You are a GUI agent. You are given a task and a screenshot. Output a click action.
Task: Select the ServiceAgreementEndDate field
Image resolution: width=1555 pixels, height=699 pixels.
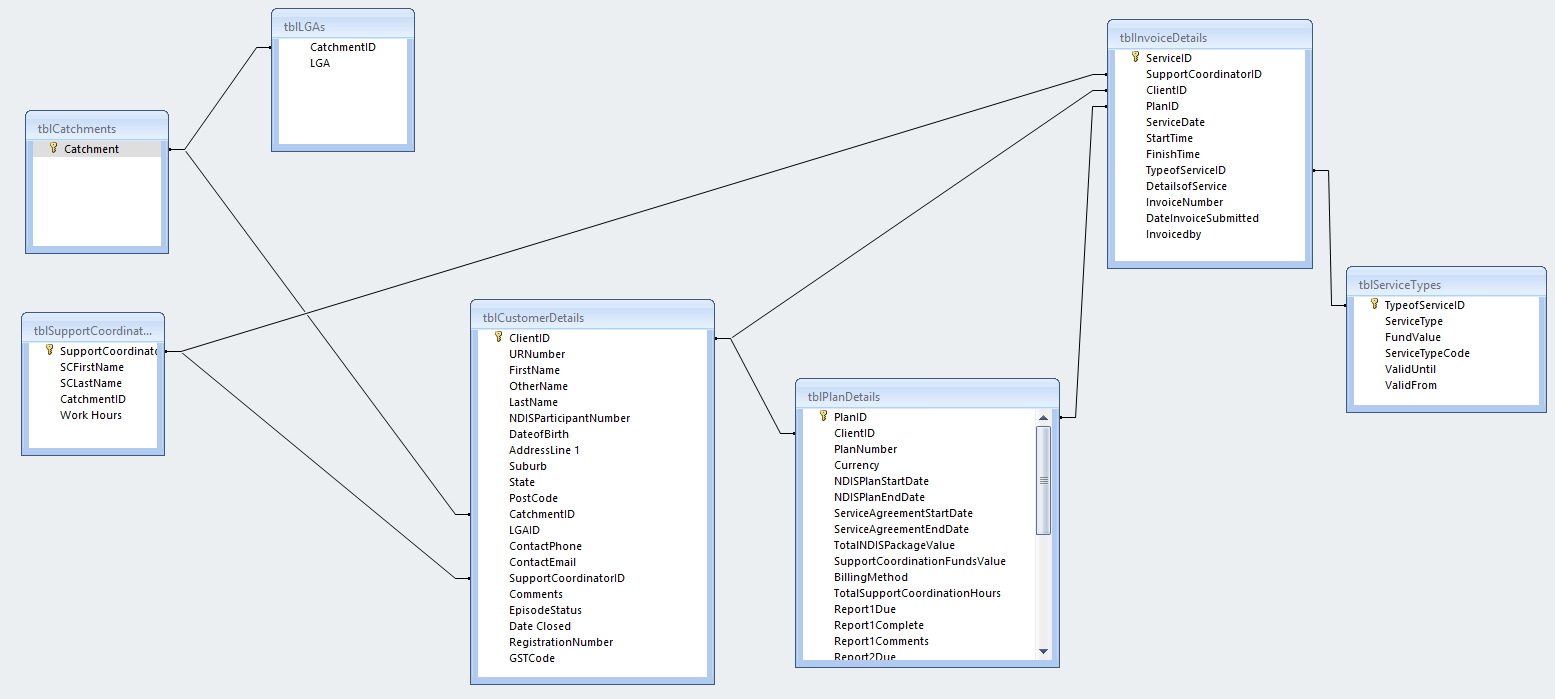(x=901, y=529)
